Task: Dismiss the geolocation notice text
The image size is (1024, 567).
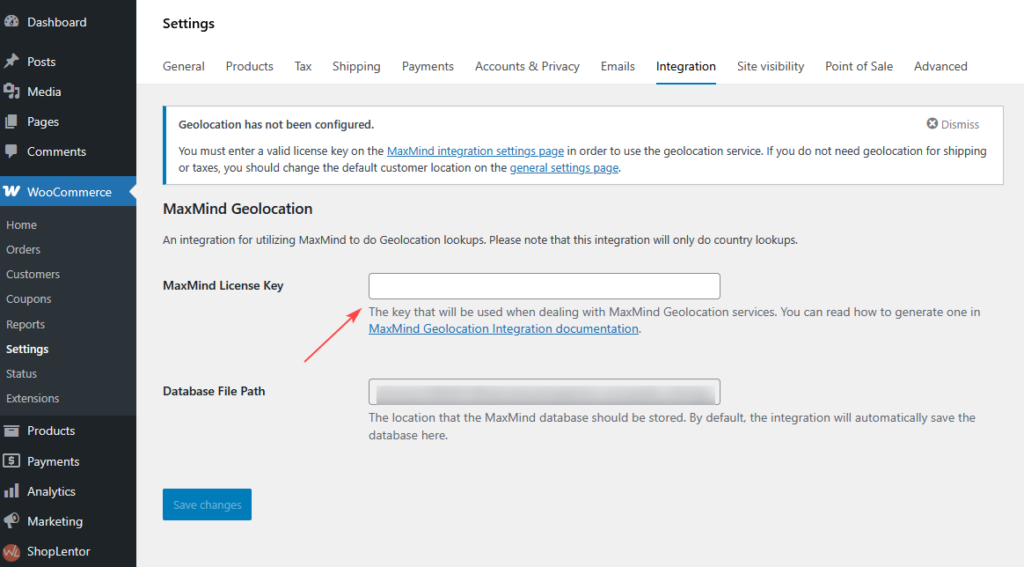Action: click(x=960, y=124)
